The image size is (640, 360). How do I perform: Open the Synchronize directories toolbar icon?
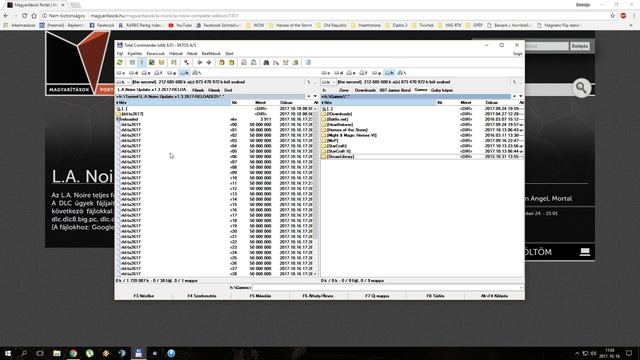coord(286,62)
